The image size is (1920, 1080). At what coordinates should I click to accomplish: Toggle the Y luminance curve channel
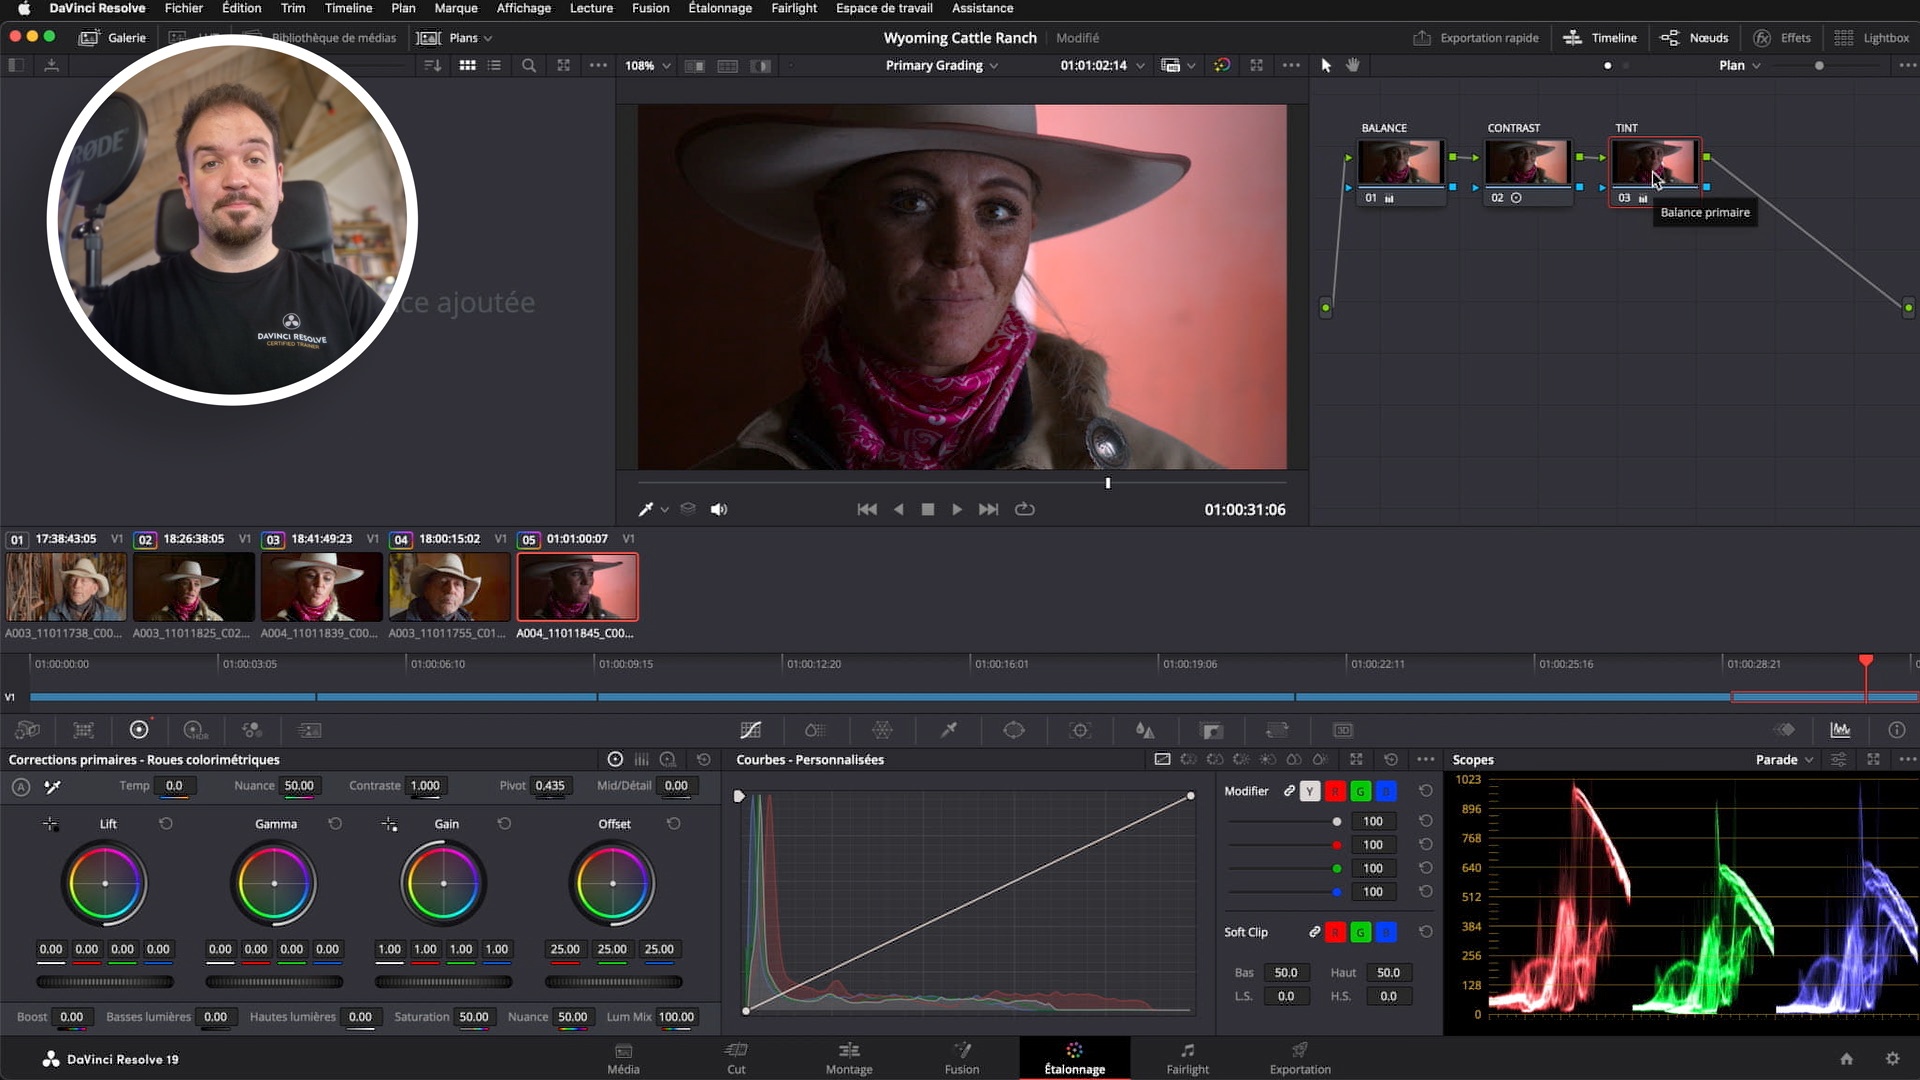(1310, 791)
